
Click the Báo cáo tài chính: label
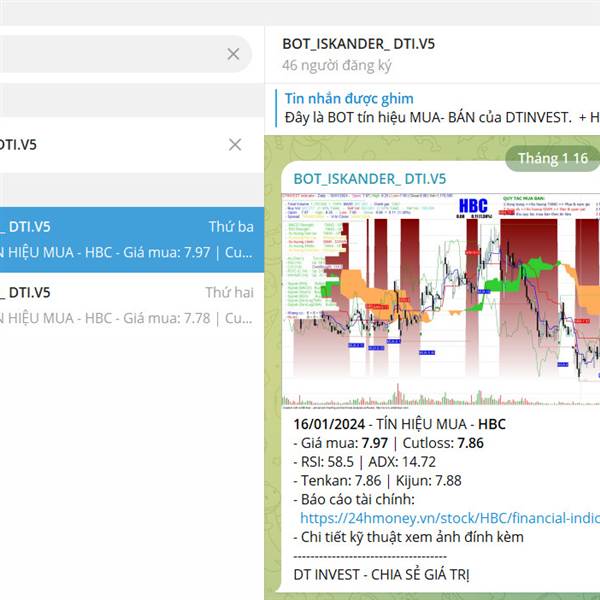(354, 499)
